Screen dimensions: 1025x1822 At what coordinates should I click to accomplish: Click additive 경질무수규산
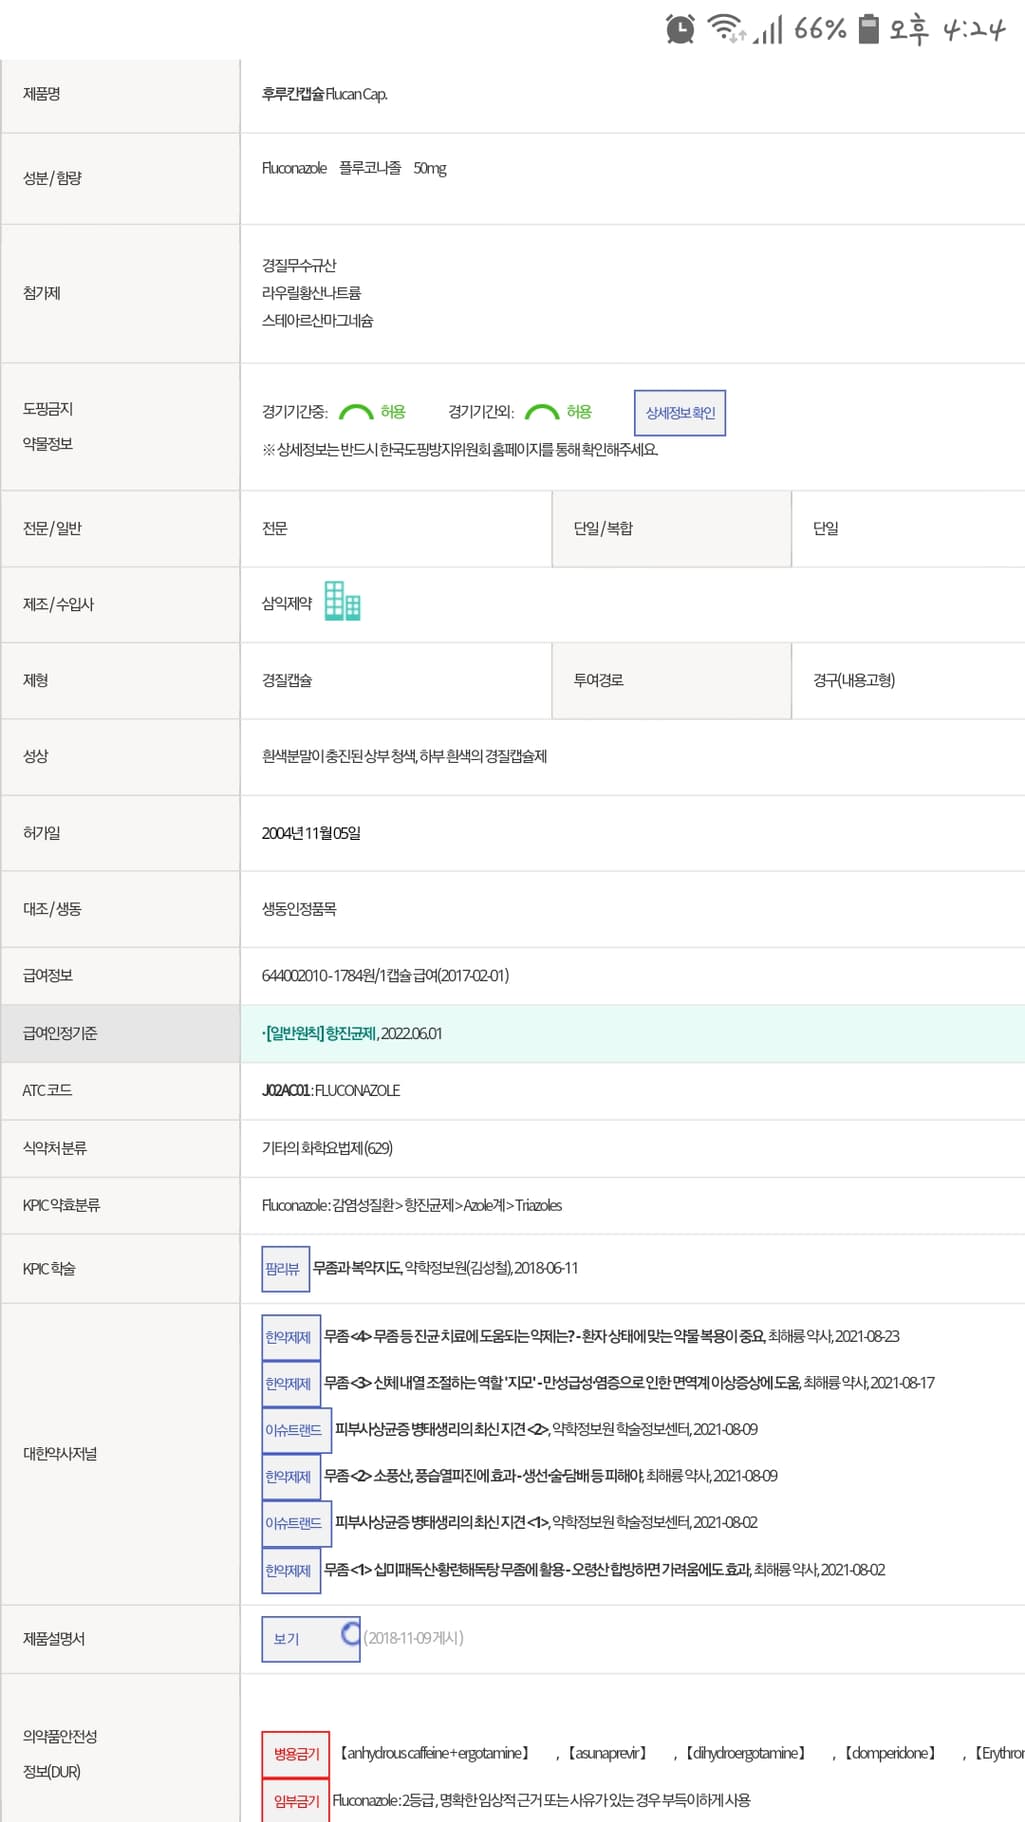pyautogui.click(x=299, y=265)
